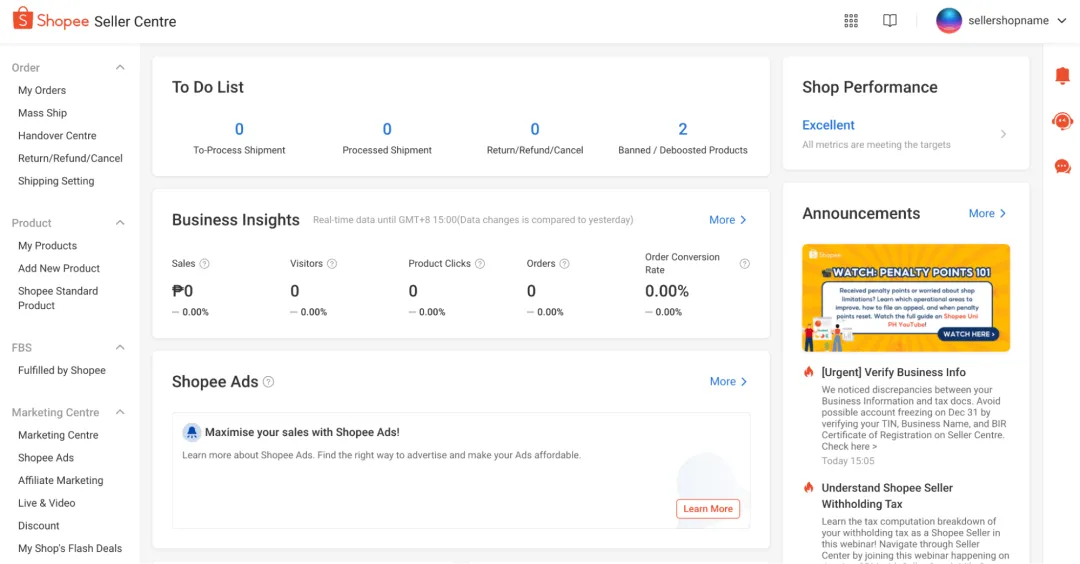Click the Learn More button

point(708,509)
